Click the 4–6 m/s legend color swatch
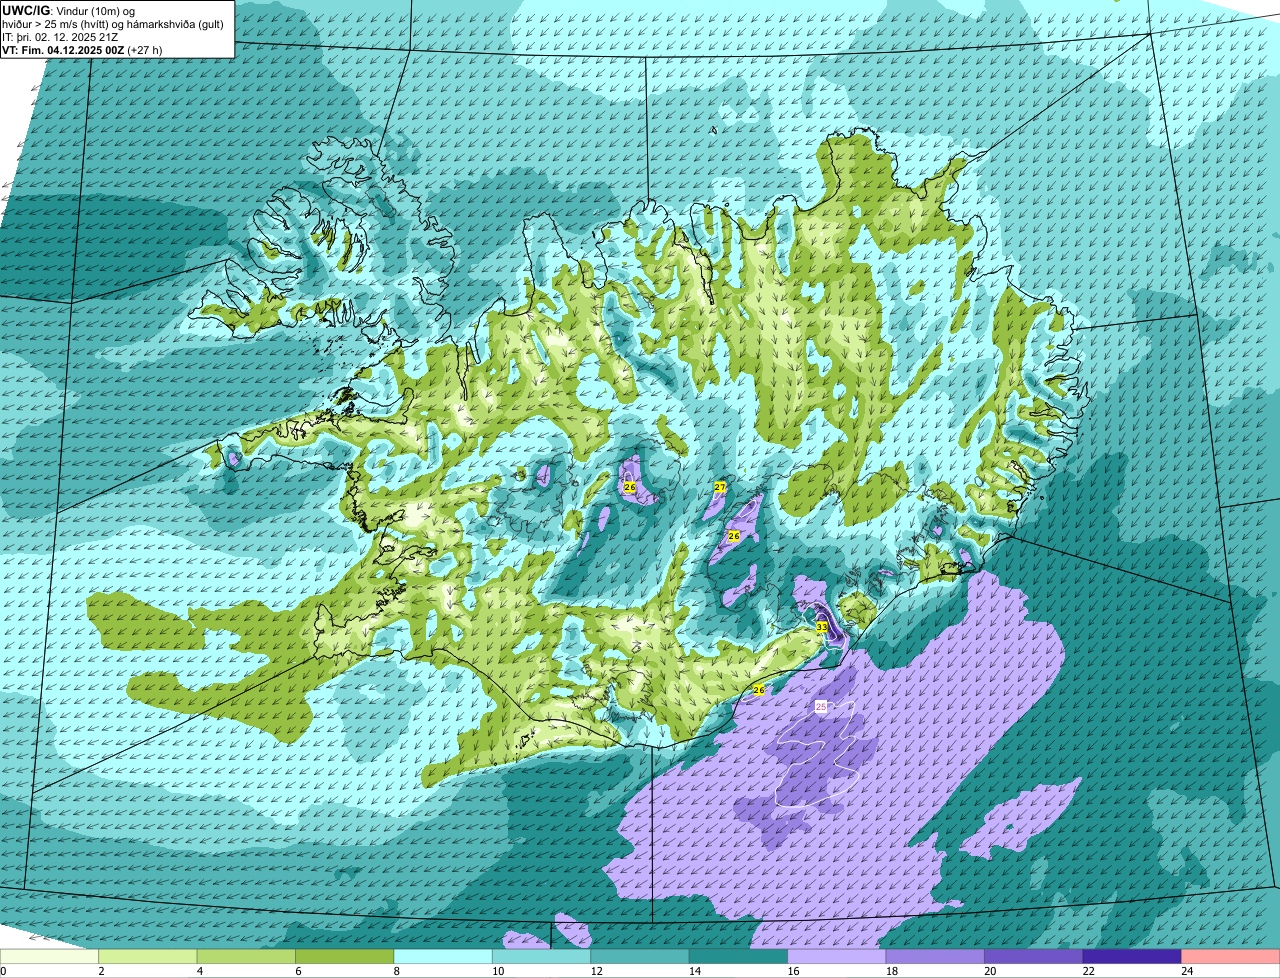This screenshot has width=1280, height=978. tap(246, 956)
